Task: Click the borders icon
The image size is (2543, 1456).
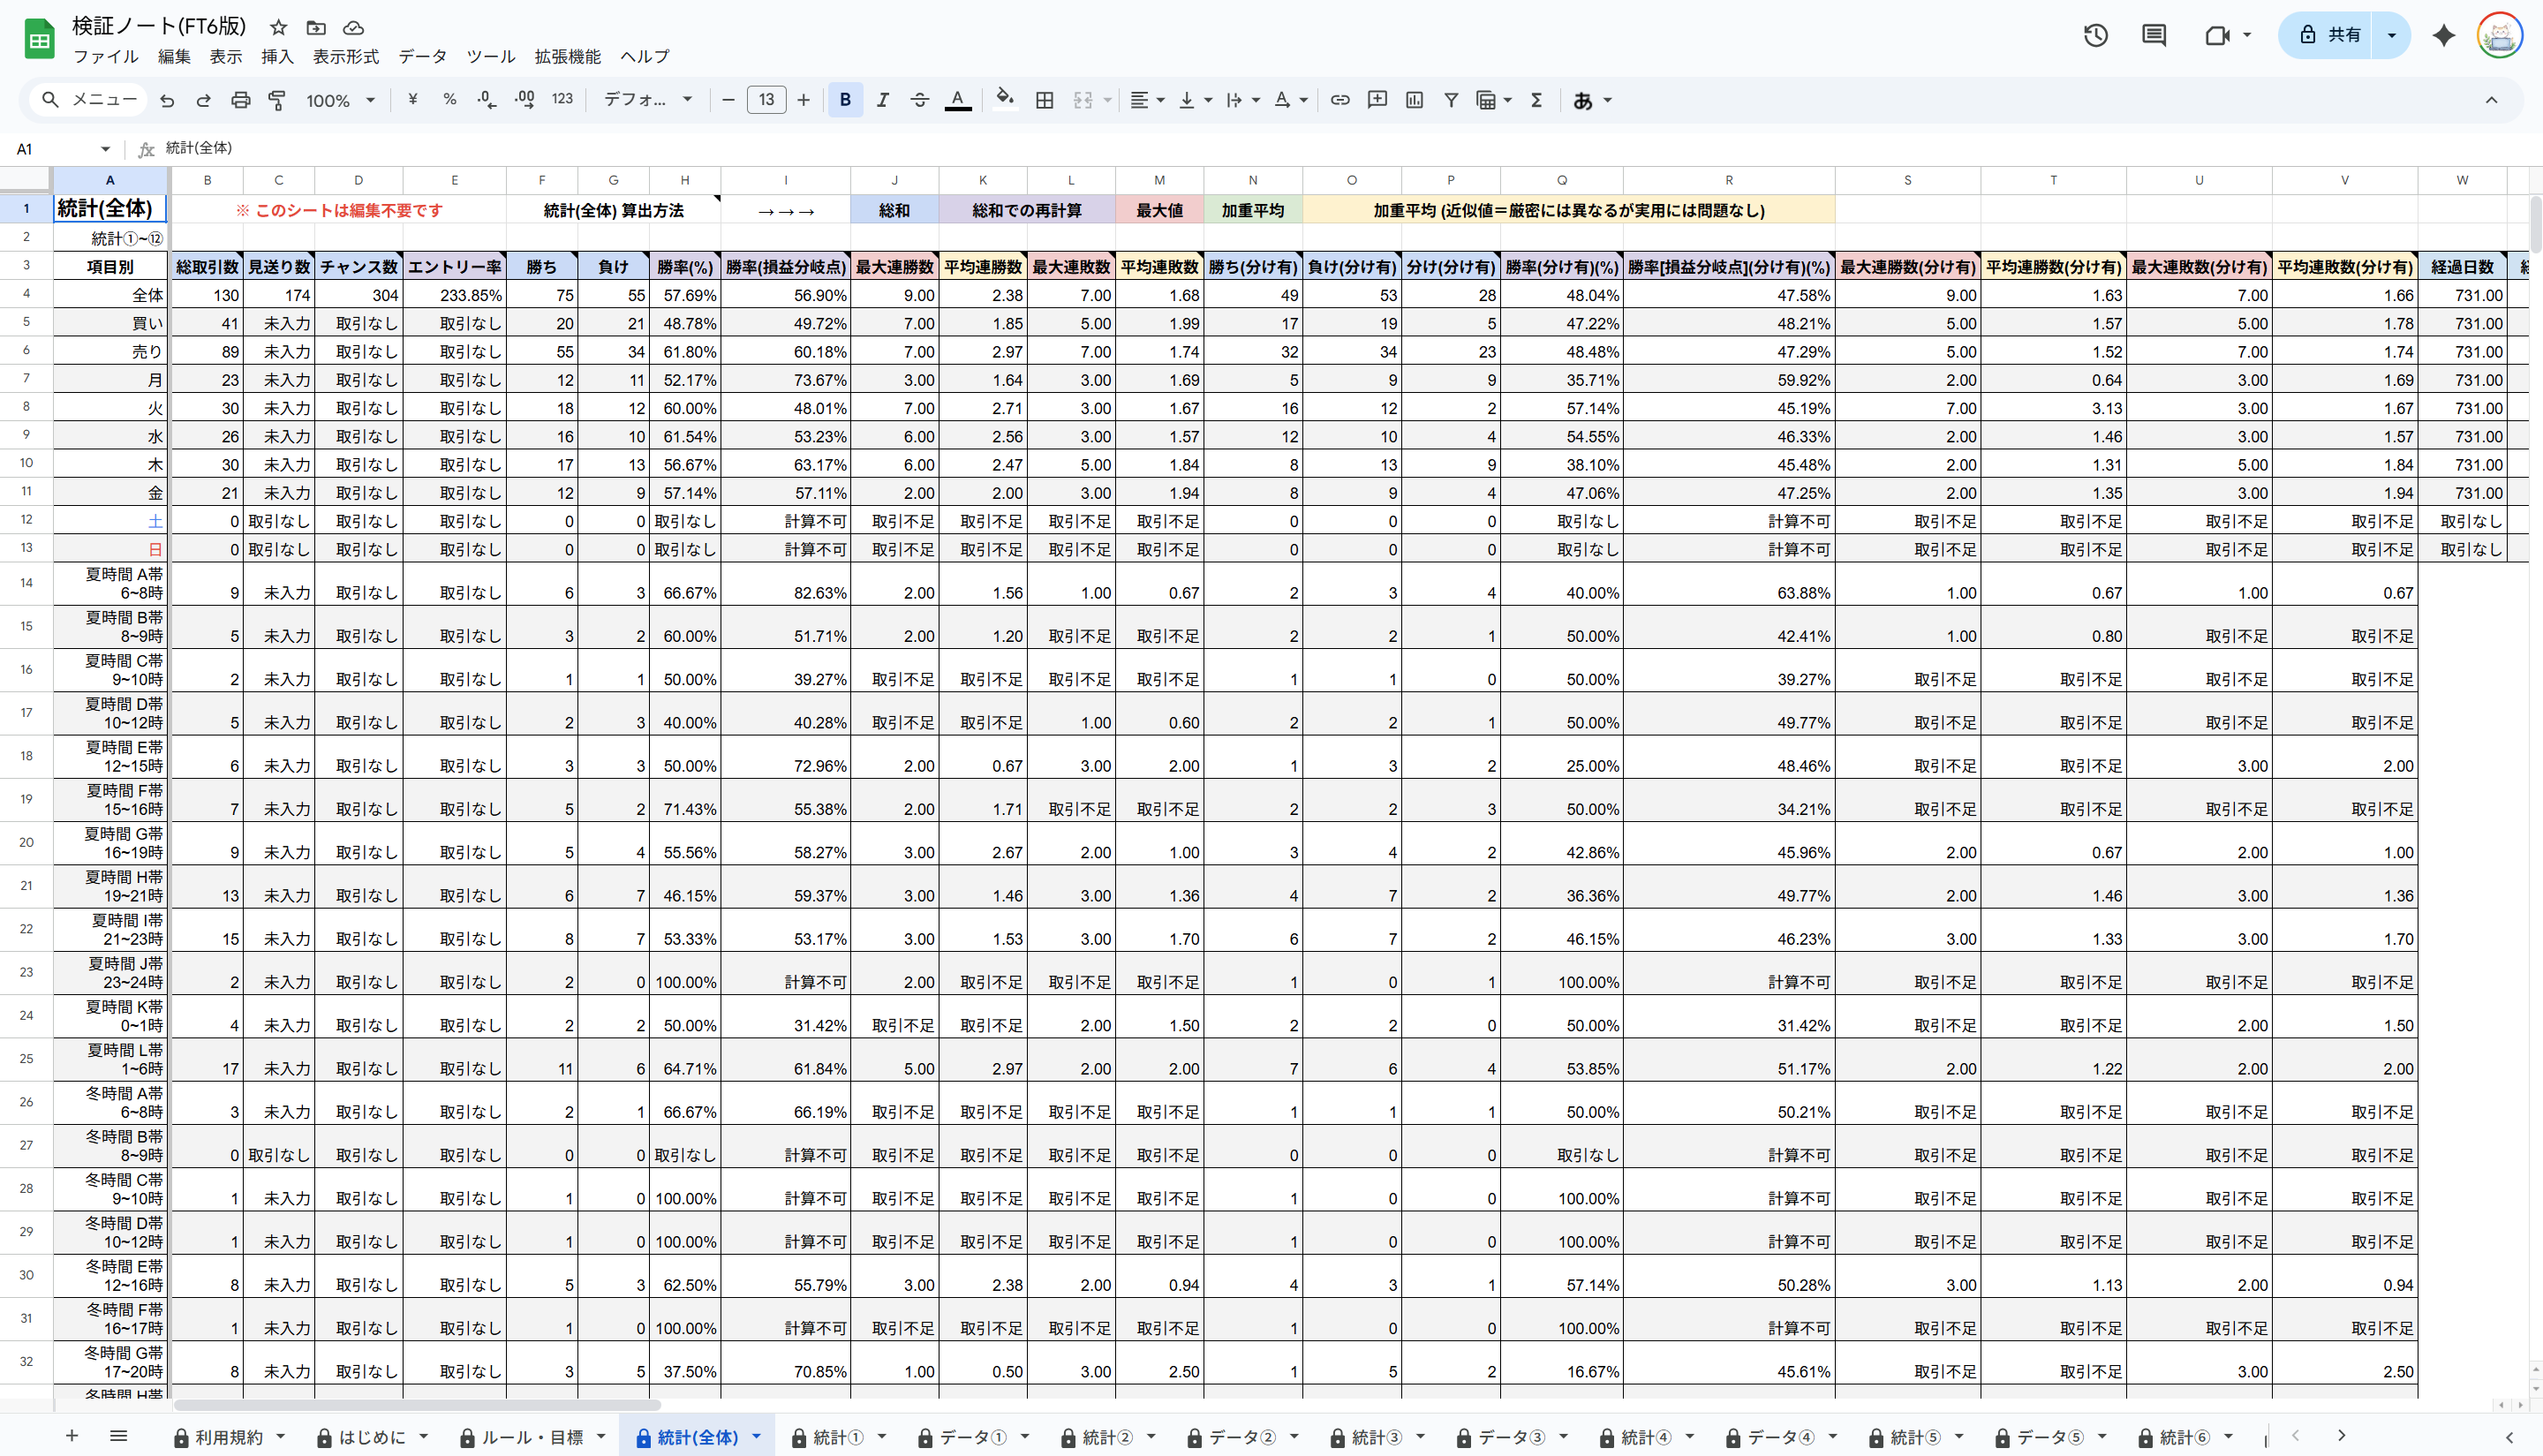Action: click(1044, 100)
